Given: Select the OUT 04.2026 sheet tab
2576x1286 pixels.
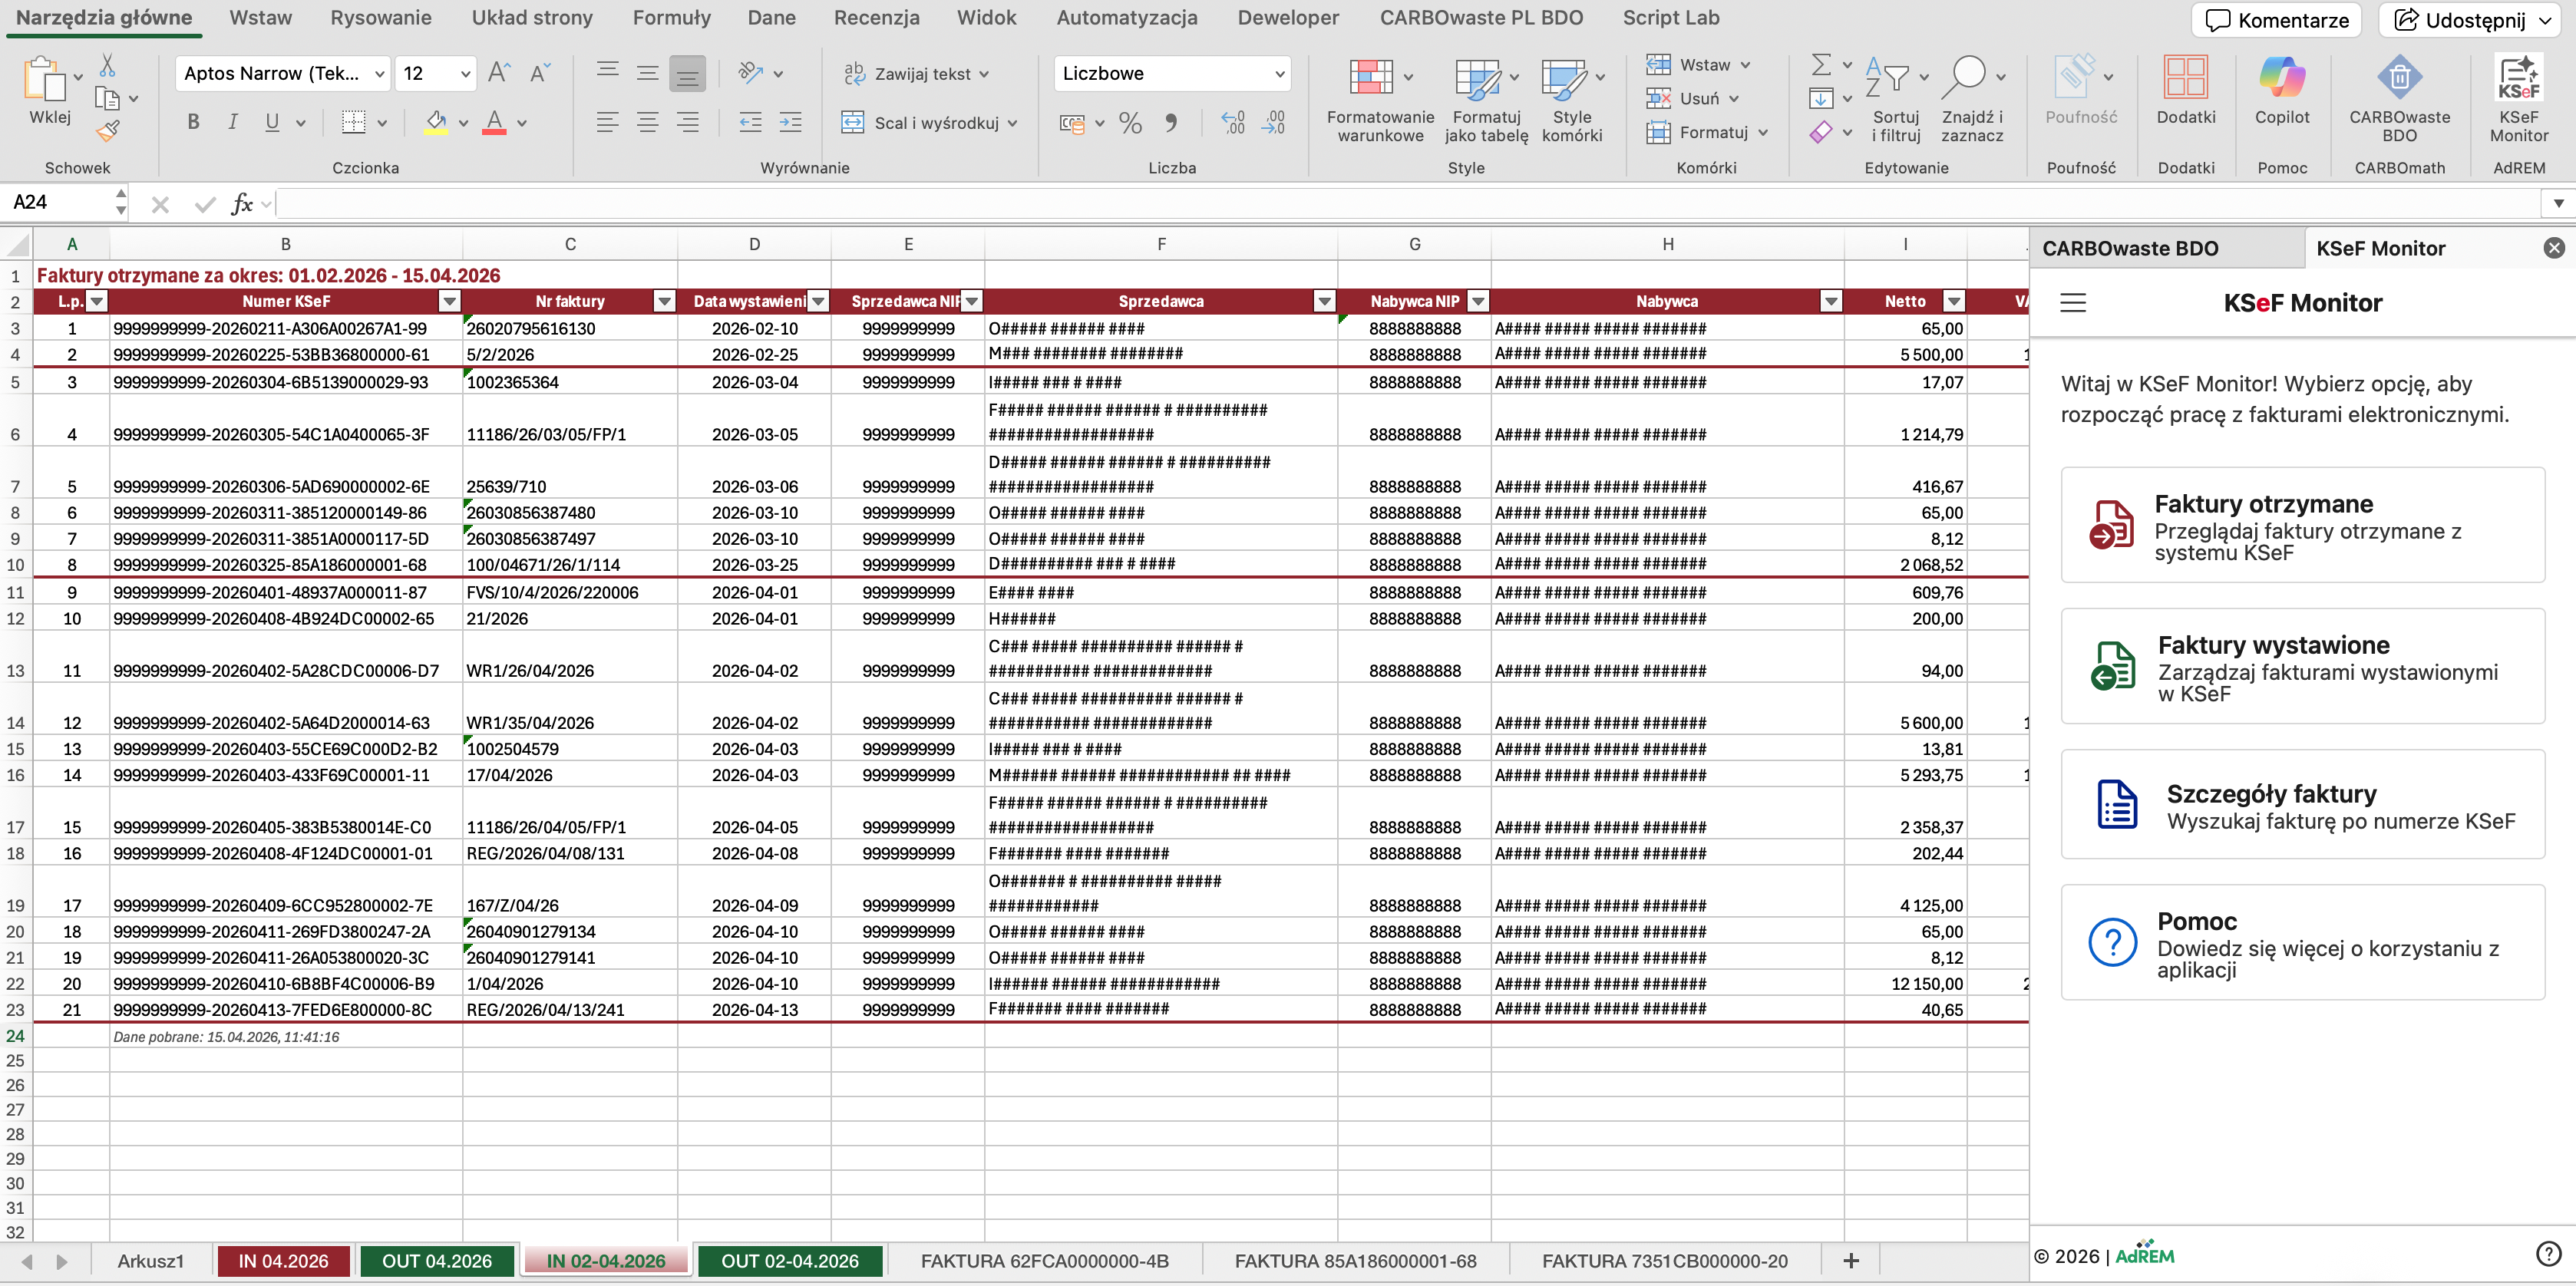Looking at the screenshot, I should [436, 1261].
